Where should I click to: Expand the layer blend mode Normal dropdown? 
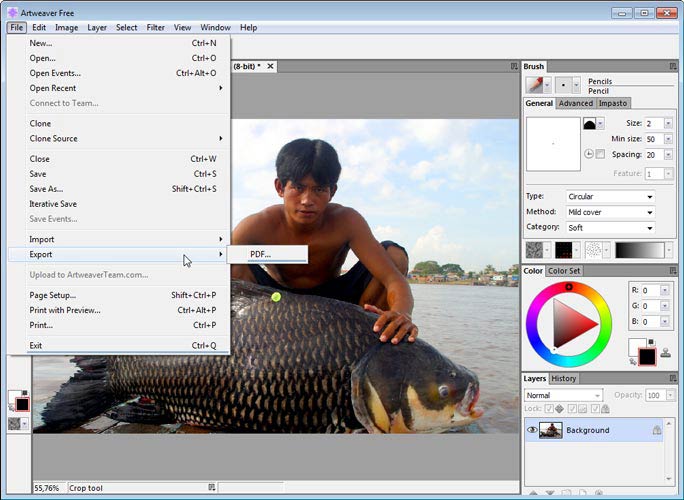click(563, 395)
